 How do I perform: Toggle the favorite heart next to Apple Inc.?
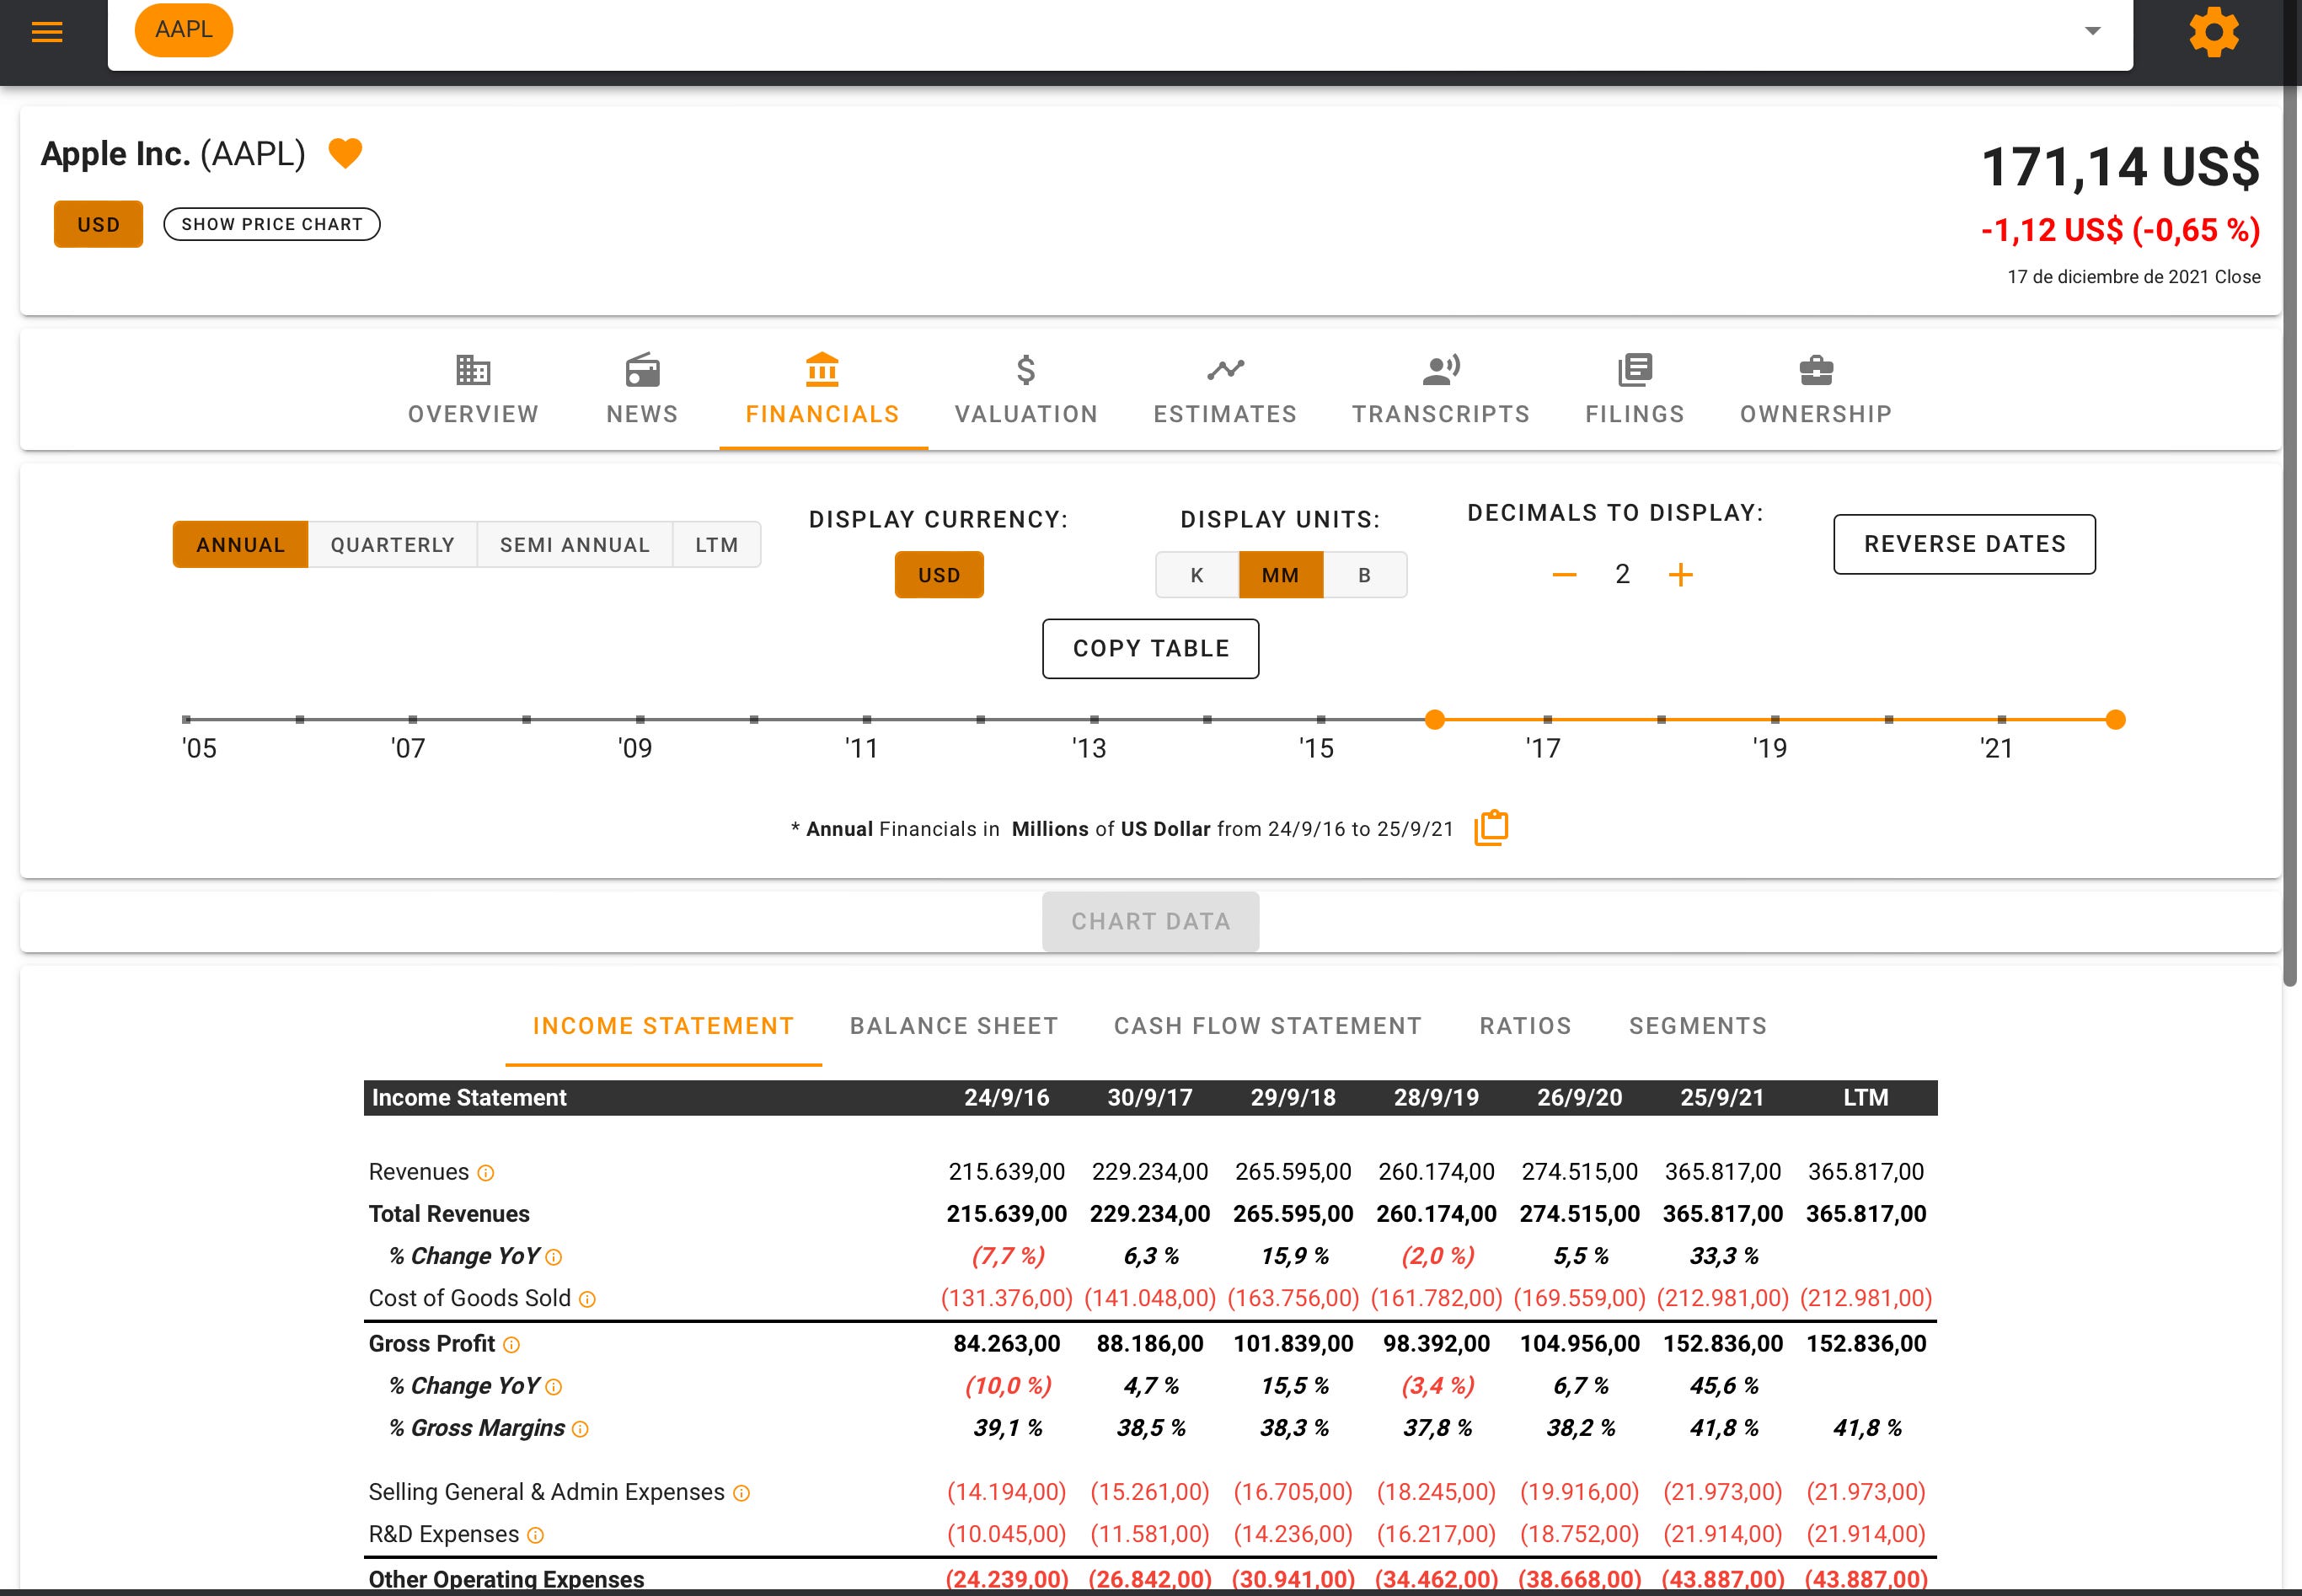(345, 153)
